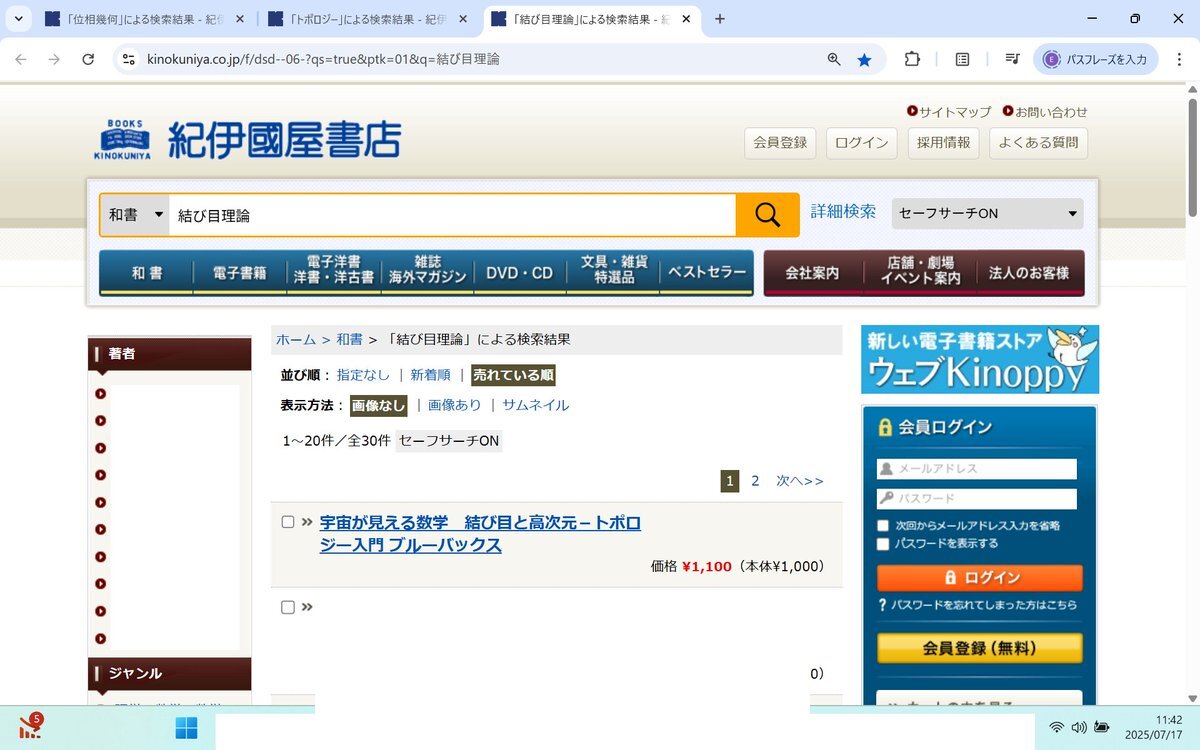This screenshot has height=750, width=1200.
Task: Go to results page 2
Action: coord(755,481)
